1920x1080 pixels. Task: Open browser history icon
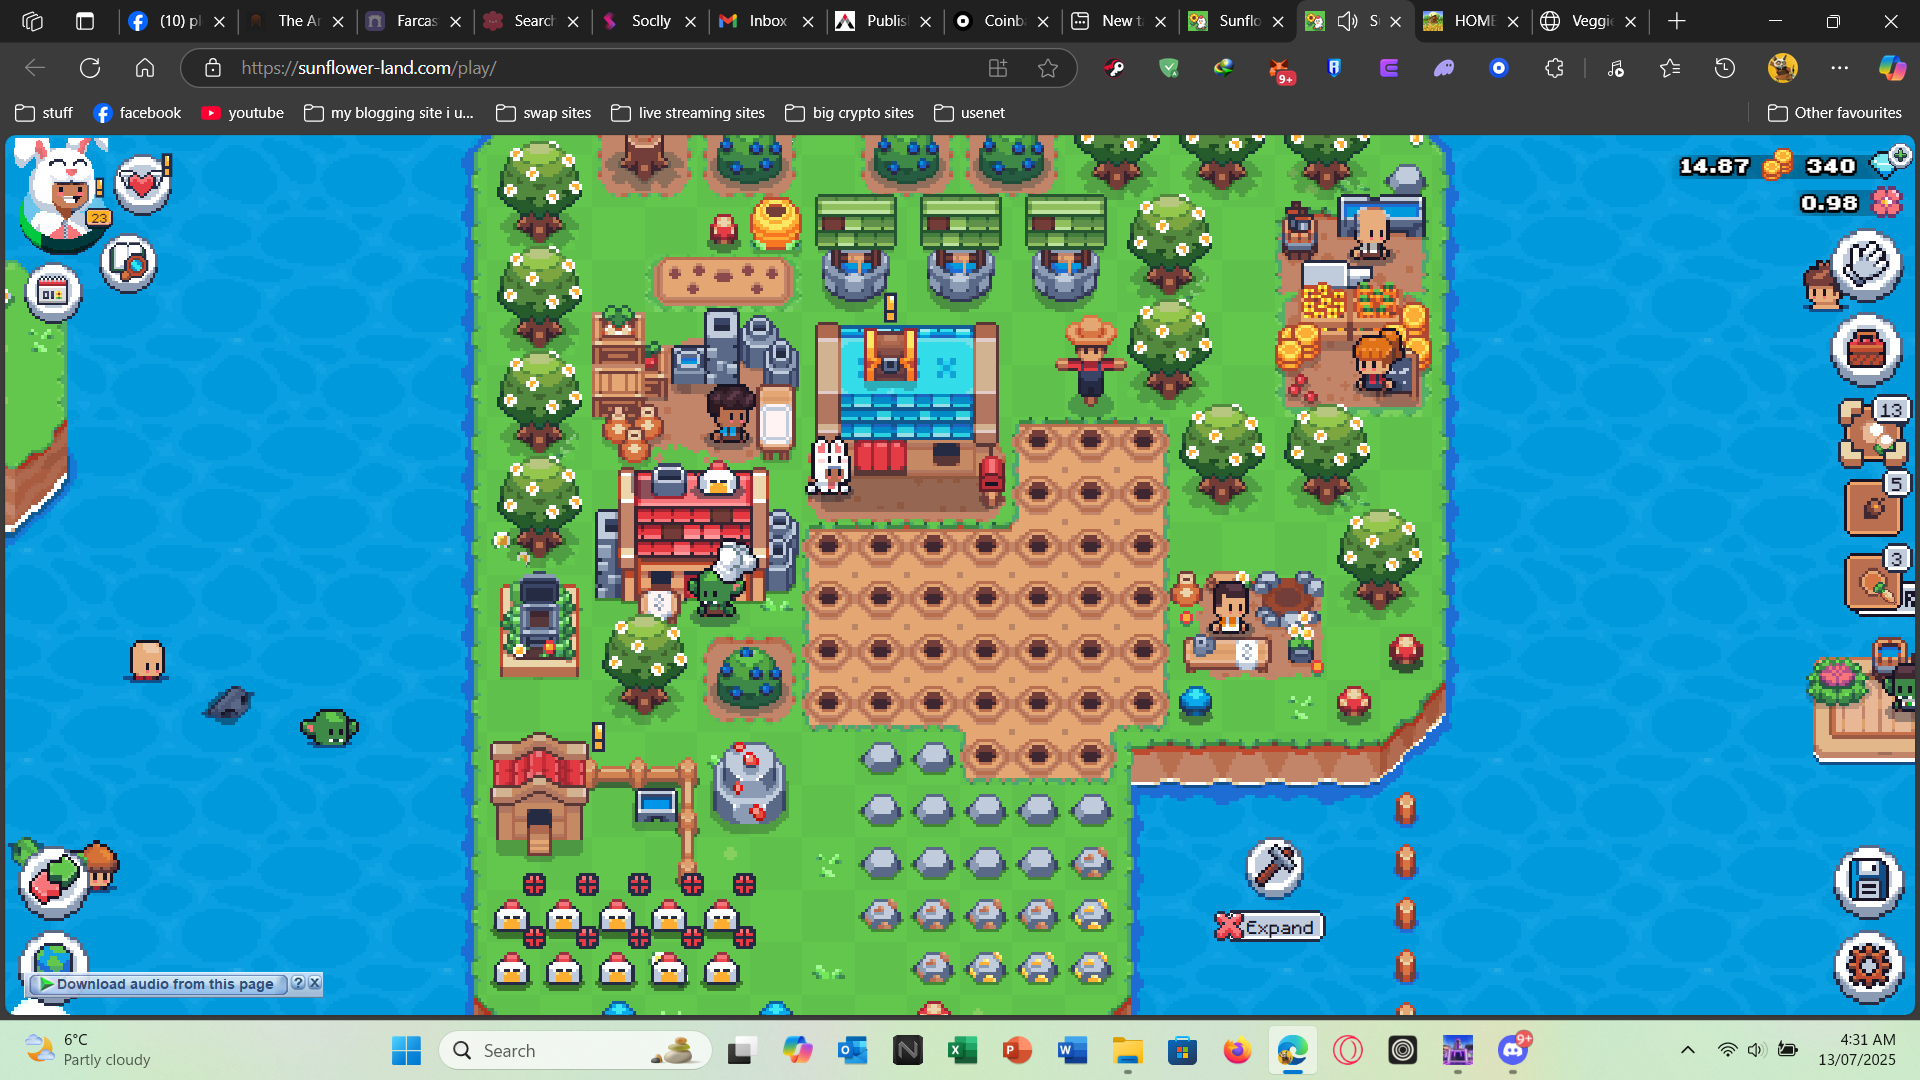pos(1725,68)
